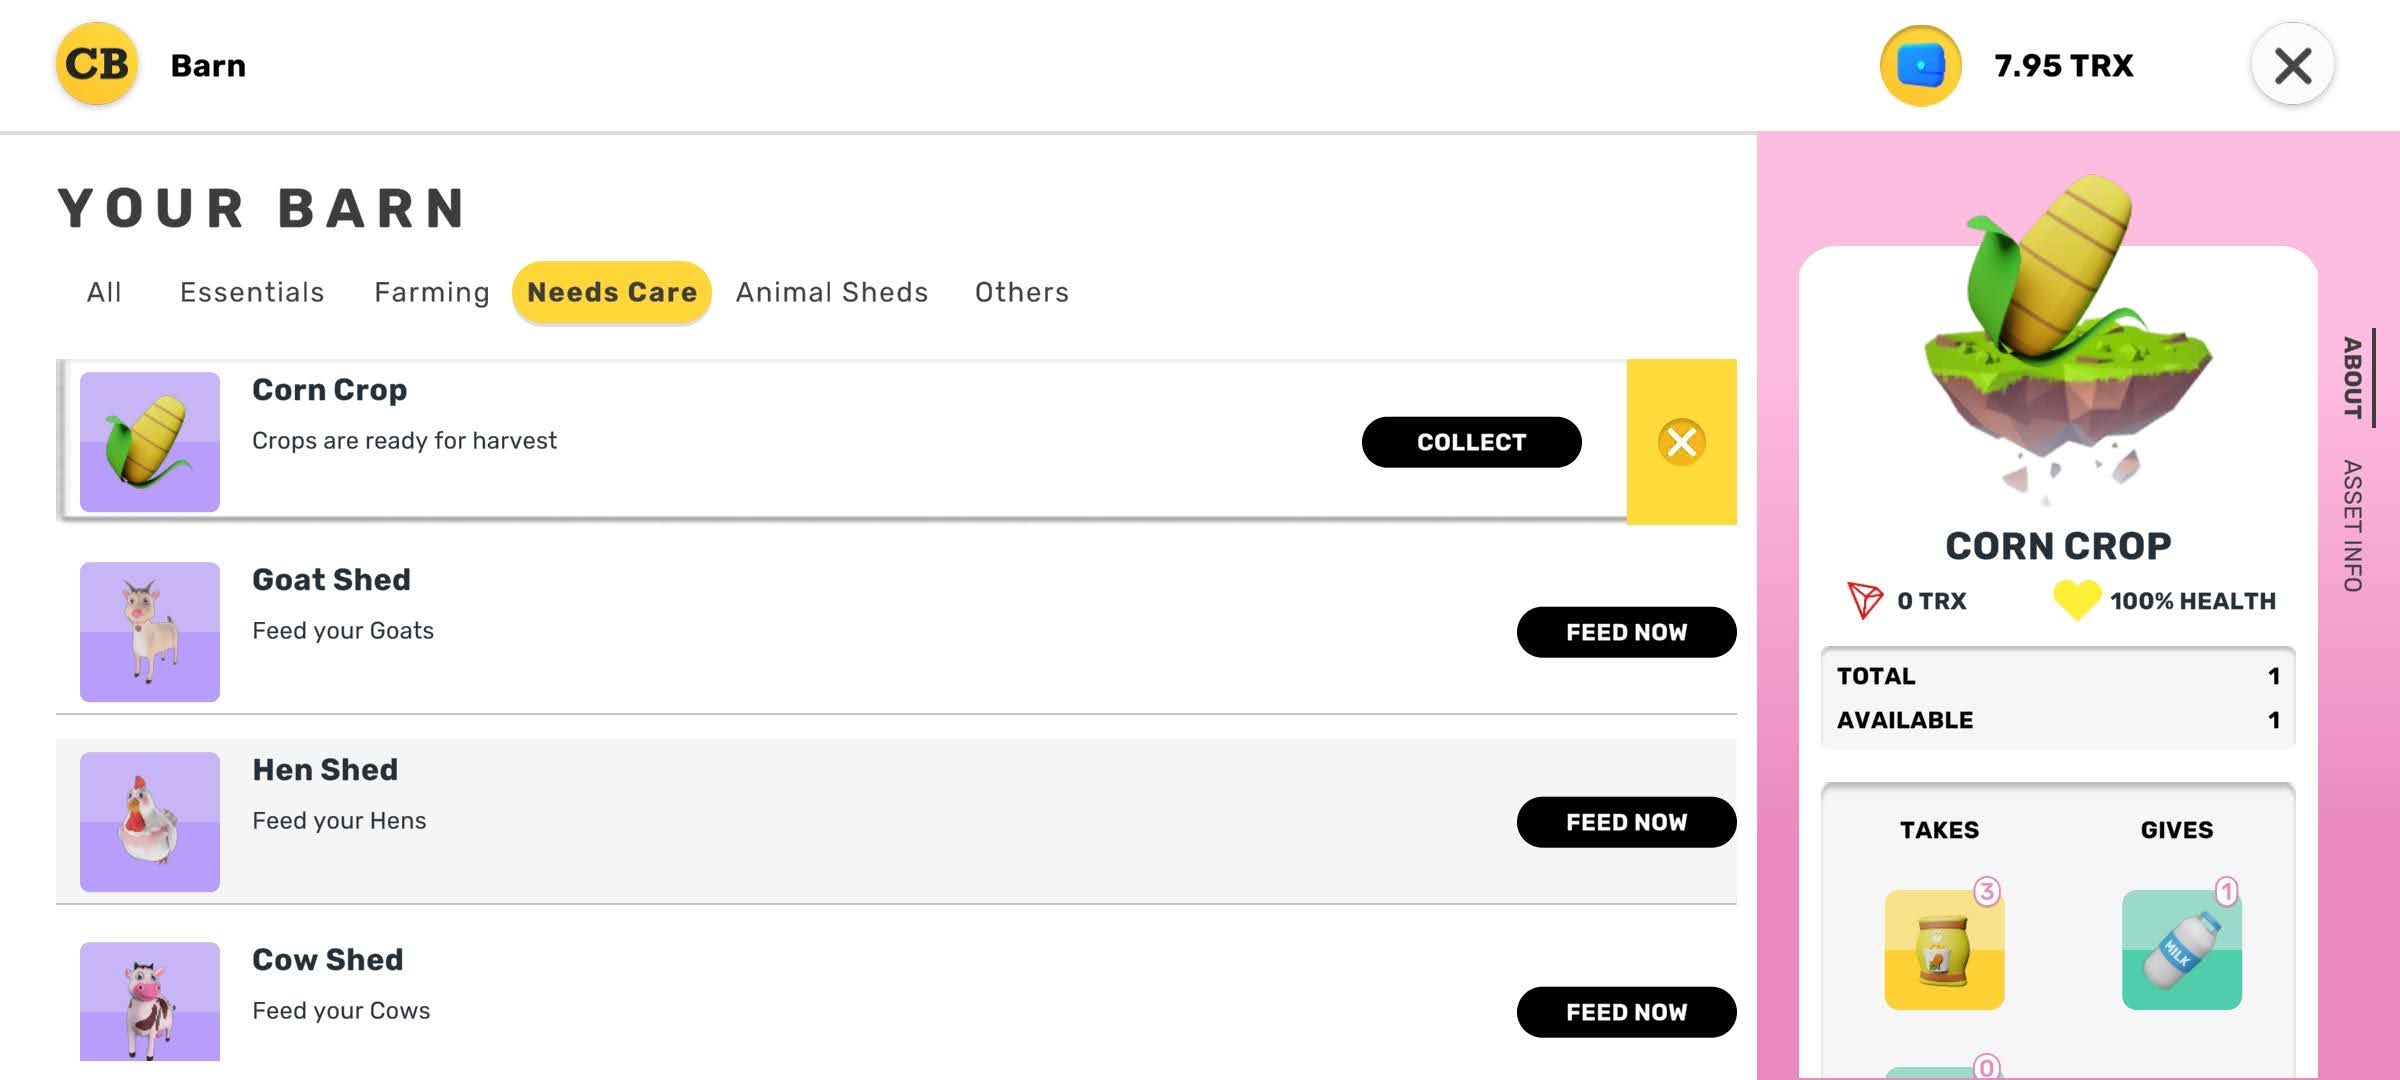The image size is (2400, 1080).
Task: Open the blue wallet icon
Action: (x=1920, y=66)
